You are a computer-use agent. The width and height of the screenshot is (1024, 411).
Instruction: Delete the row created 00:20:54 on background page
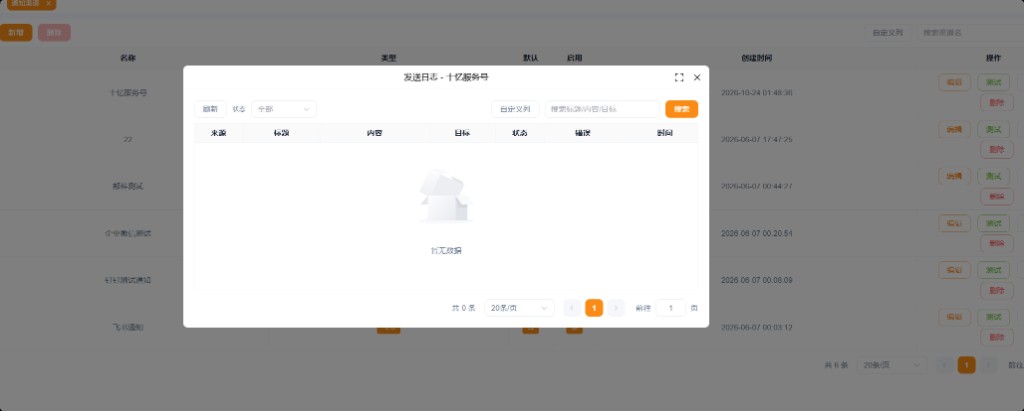(x=997, y=244)
